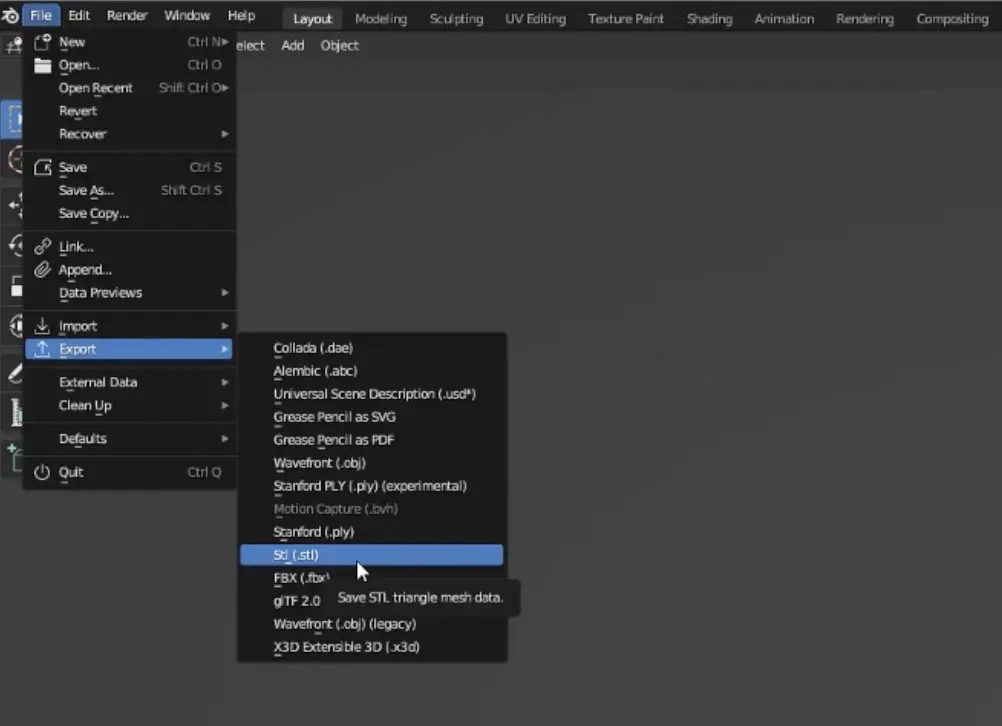Expand the Defaults submenu
Image resolution: width=1002 pixels, height=726 pixels.
82,438
